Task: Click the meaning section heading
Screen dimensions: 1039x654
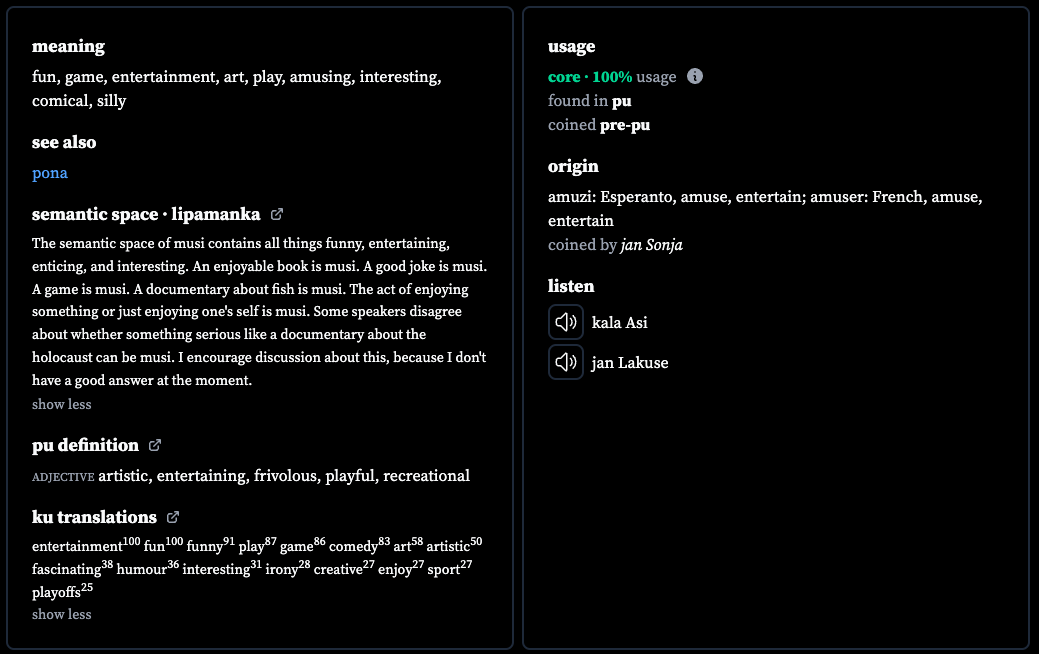Action: tap(68, 46)
